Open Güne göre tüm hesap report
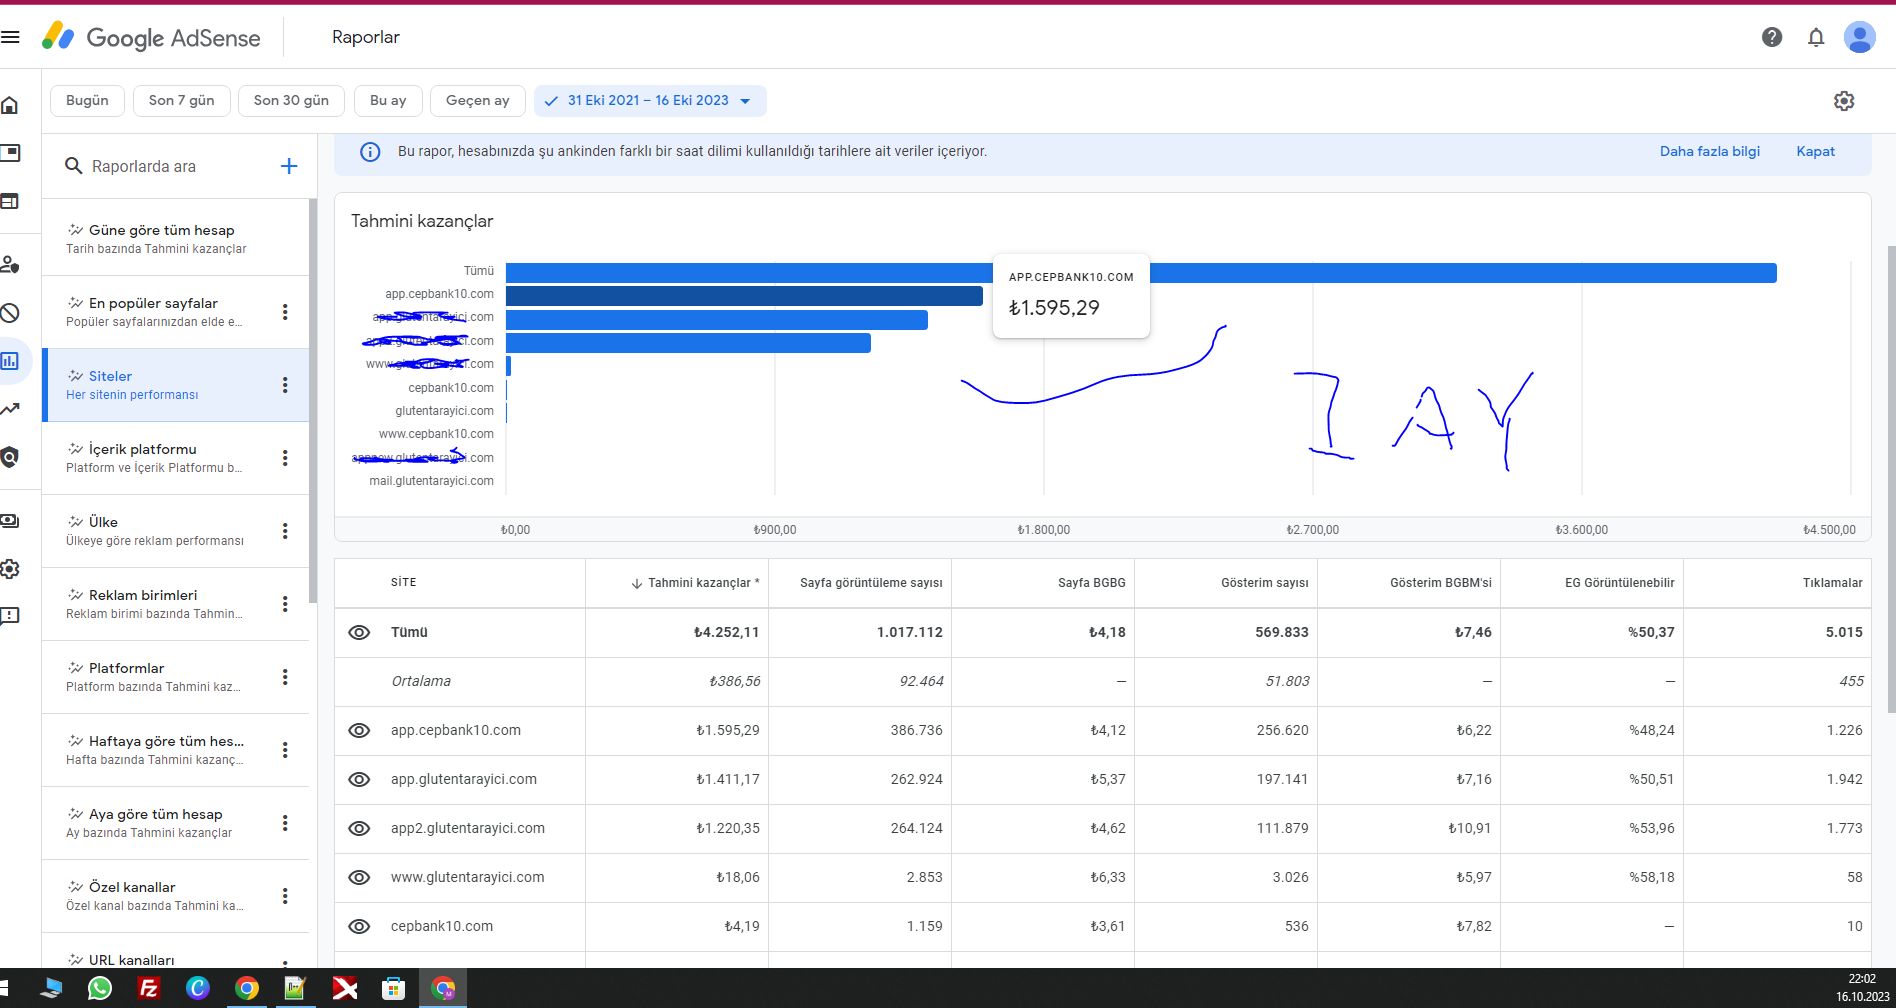This screenshot has width=1896, height=1008. (175, 239)
